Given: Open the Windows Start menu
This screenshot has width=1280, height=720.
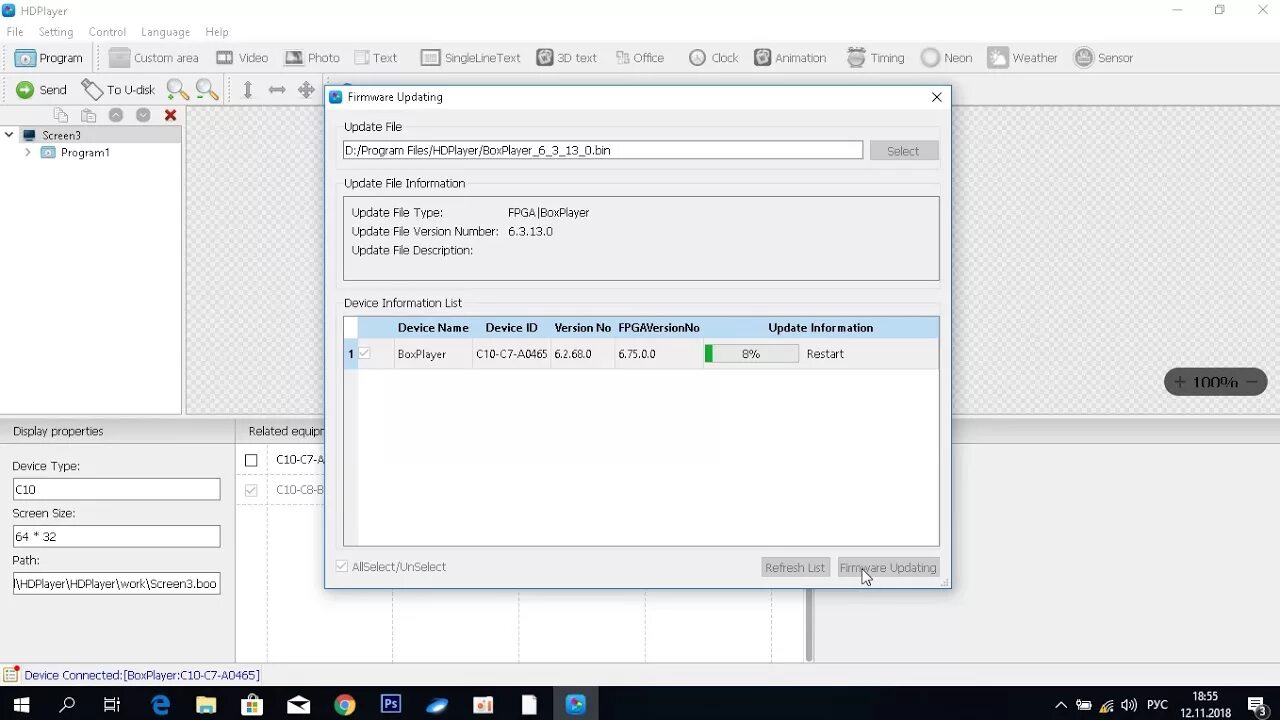Looking at the screenshot, I should tap(21, 705).
